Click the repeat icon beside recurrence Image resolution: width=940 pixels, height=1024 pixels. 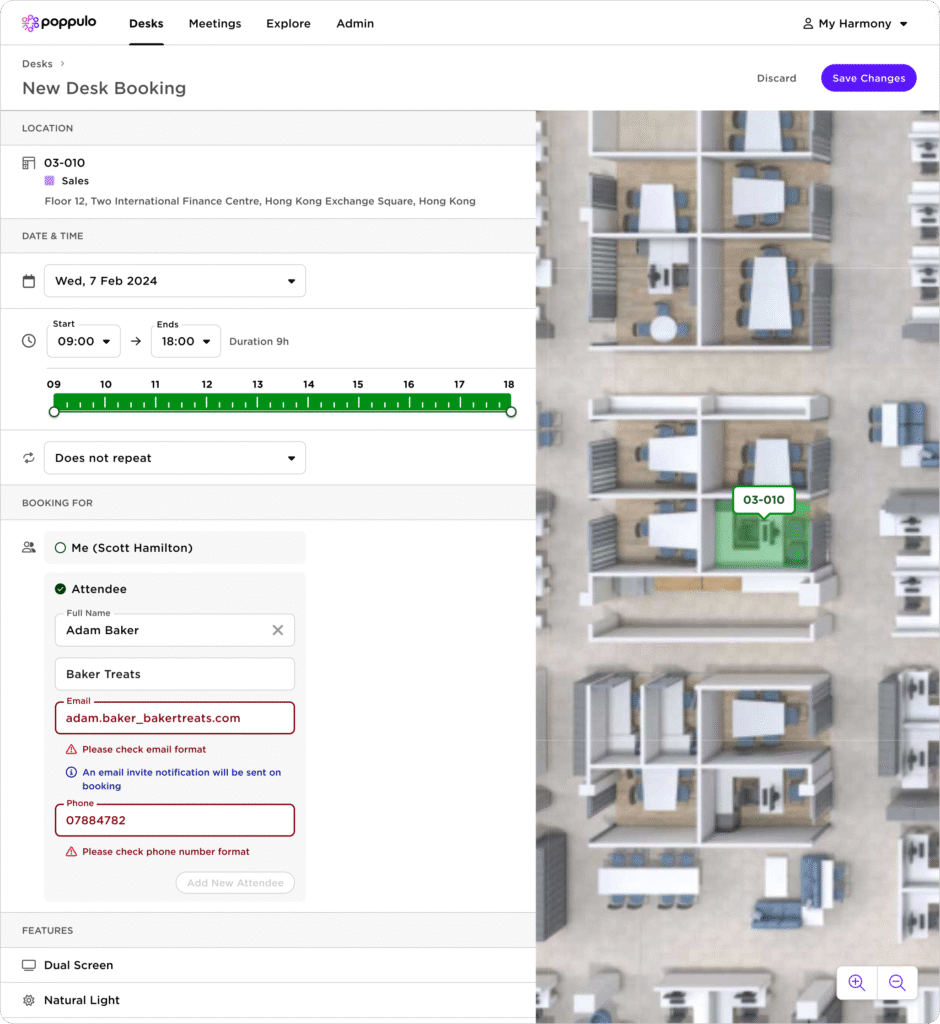coord(29,458)
